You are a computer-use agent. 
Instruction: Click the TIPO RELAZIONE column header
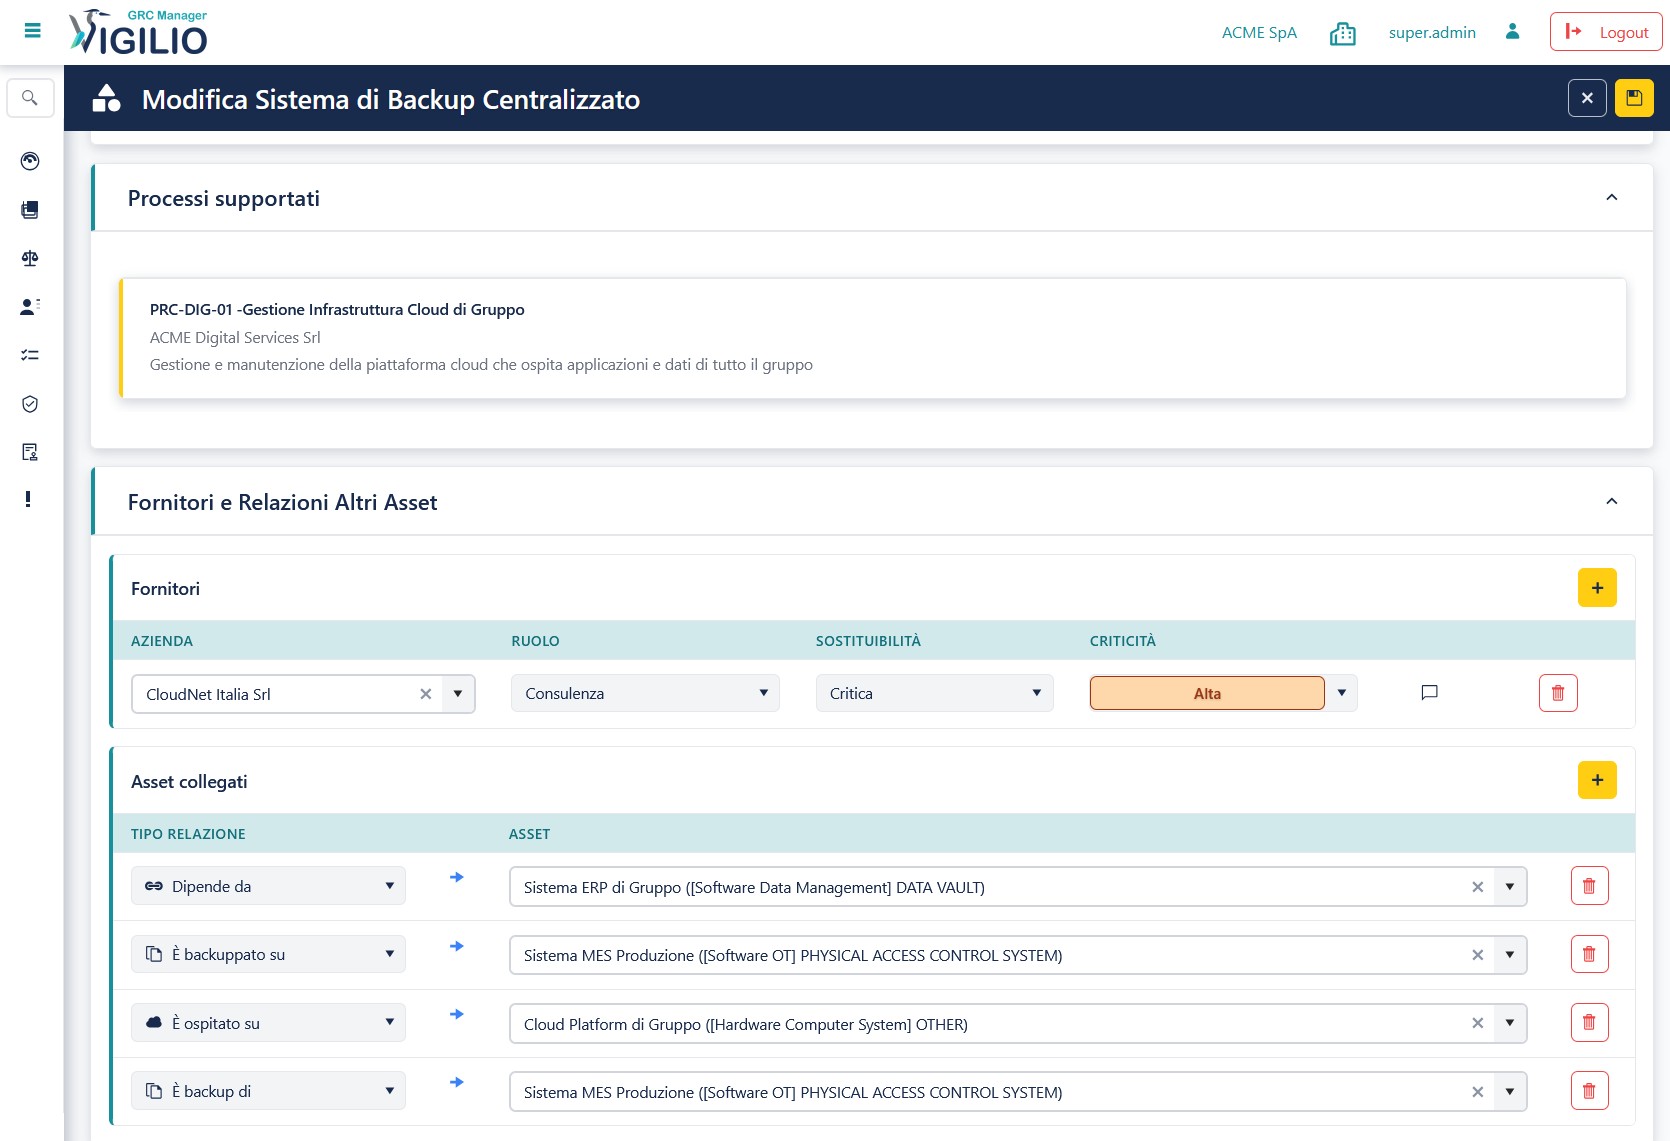point(188,834)
